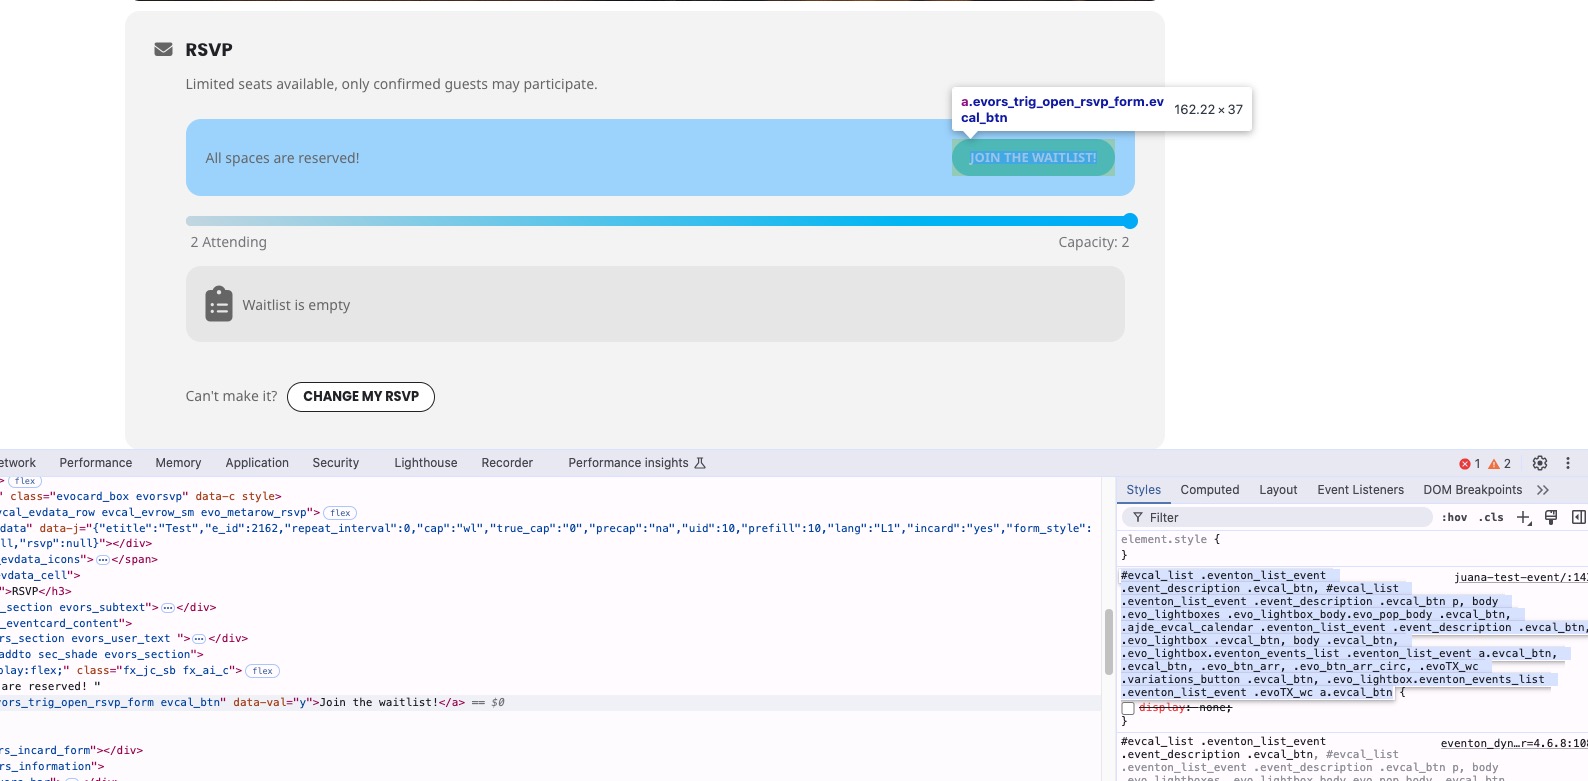Click 'All spaces are reserved!' text
Image resolution: width=1588 pixels, height=781 pixels.
(282, 158)
